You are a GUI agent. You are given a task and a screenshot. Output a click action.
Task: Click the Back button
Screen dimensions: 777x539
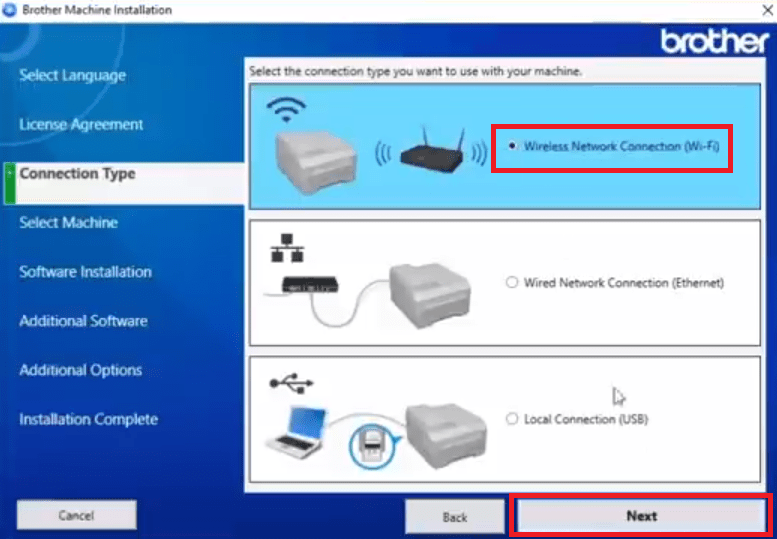pyautogui.click(x=455, y=517)
